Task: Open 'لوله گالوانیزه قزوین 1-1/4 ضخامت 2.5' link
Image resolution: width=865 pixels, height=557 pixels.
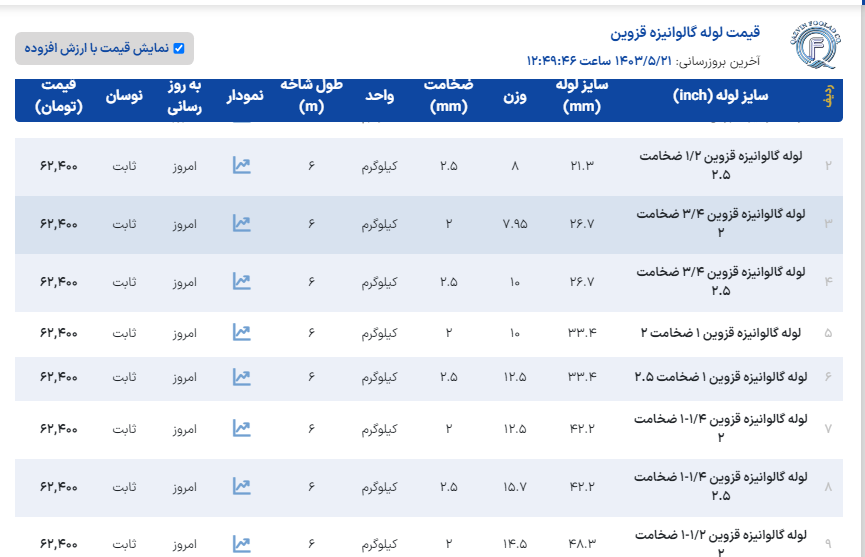Action: pos(720,487)
